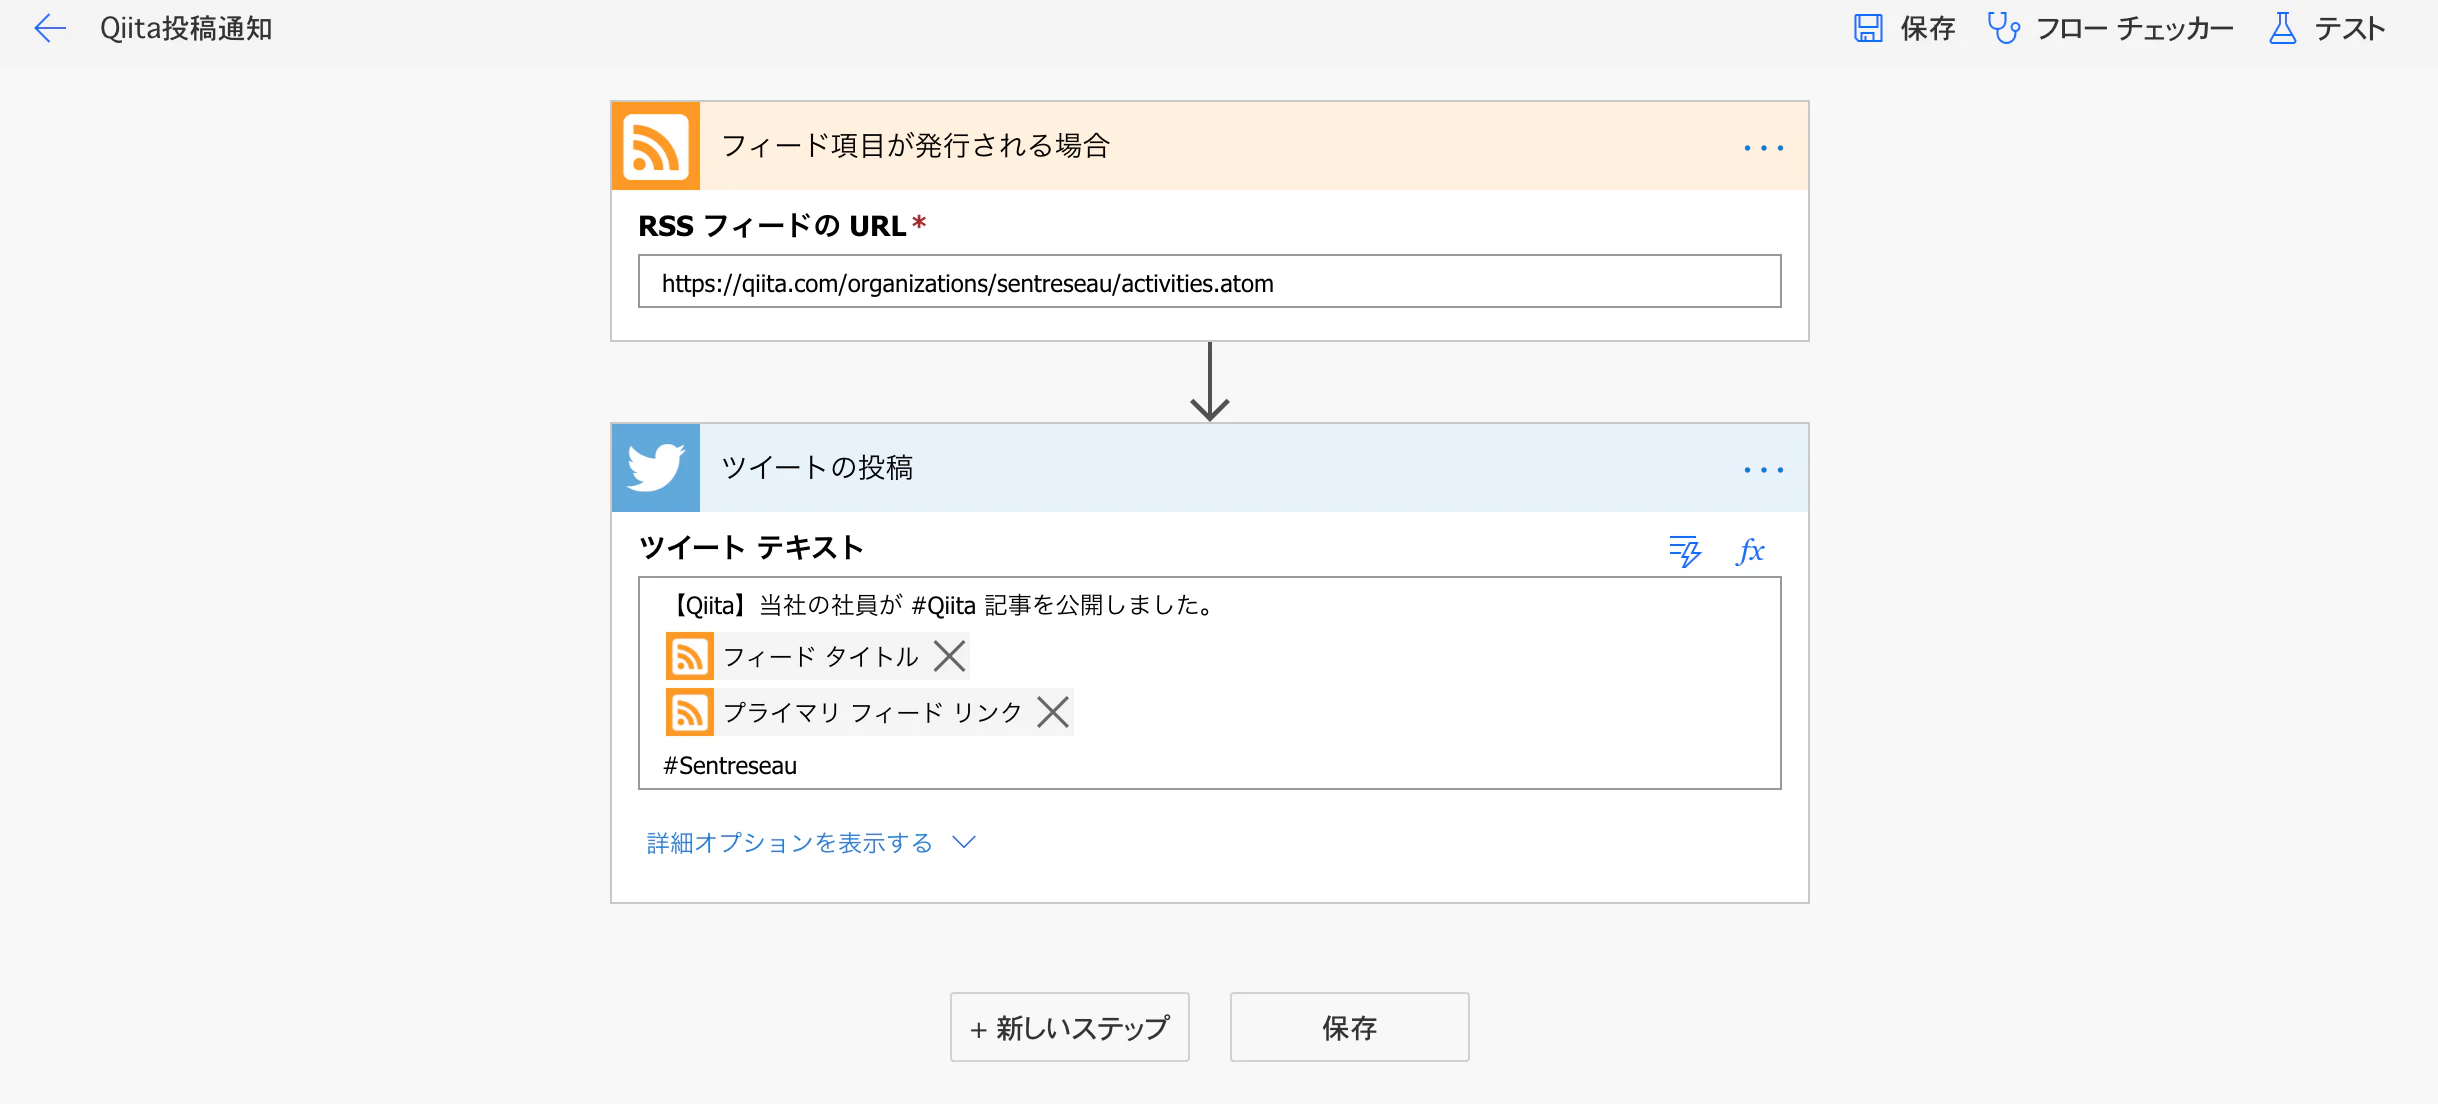Collapse the ツイートの投稿 action header
The image size is (2438, 1104).
coord(1210,468)
